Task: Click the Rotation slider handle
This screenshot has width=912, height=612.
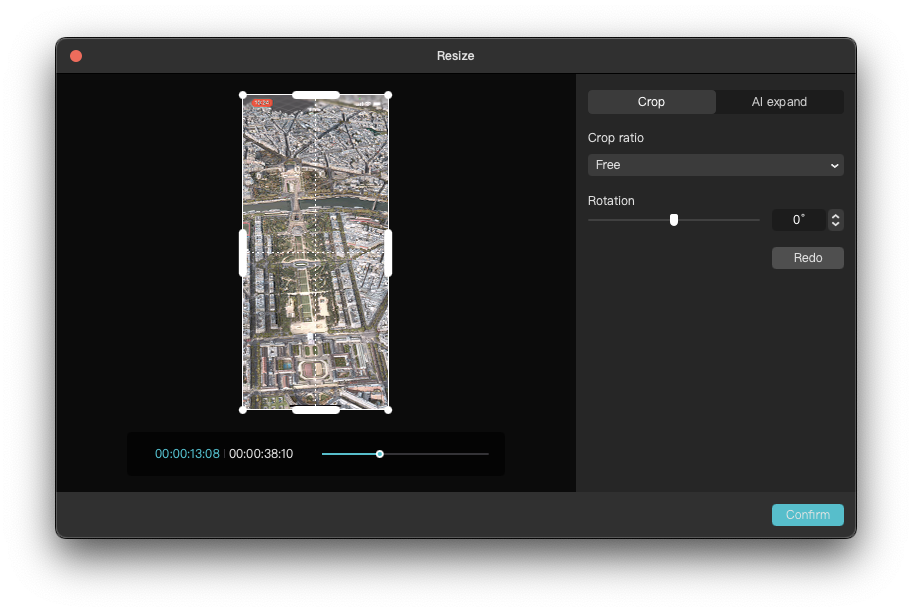Action: pos(674,220)
